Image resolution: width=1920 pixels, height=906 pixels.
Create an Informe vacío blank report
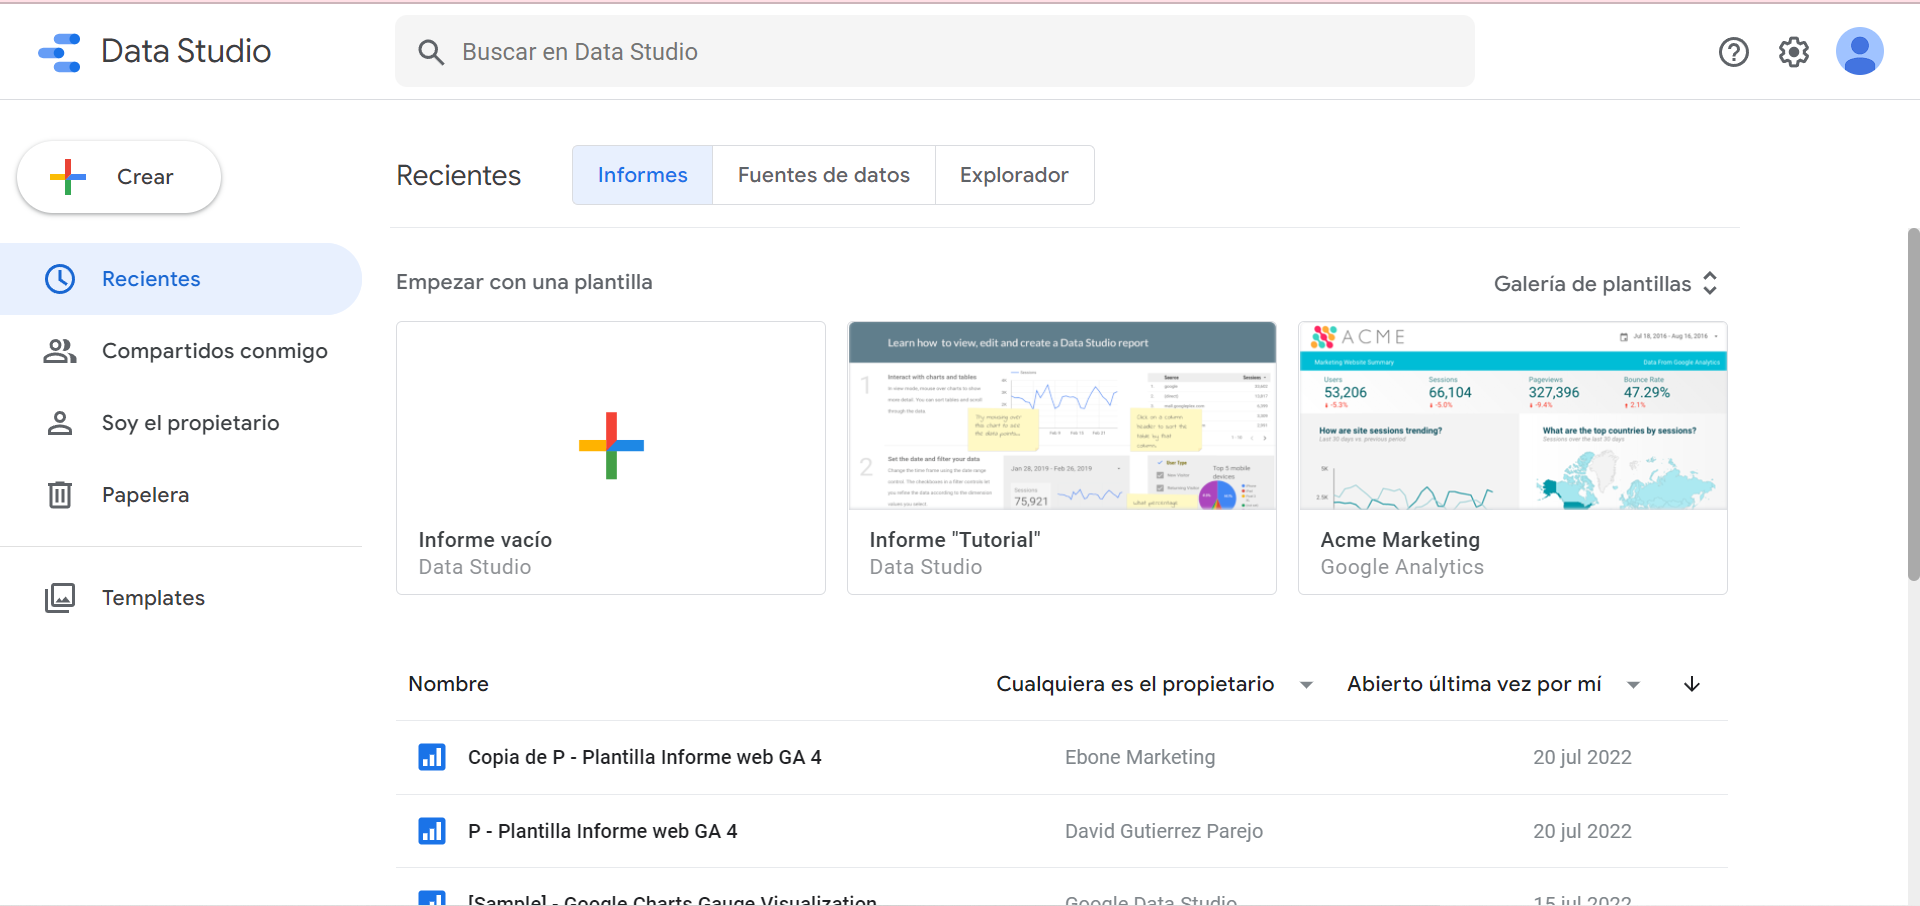coord(611,446)
